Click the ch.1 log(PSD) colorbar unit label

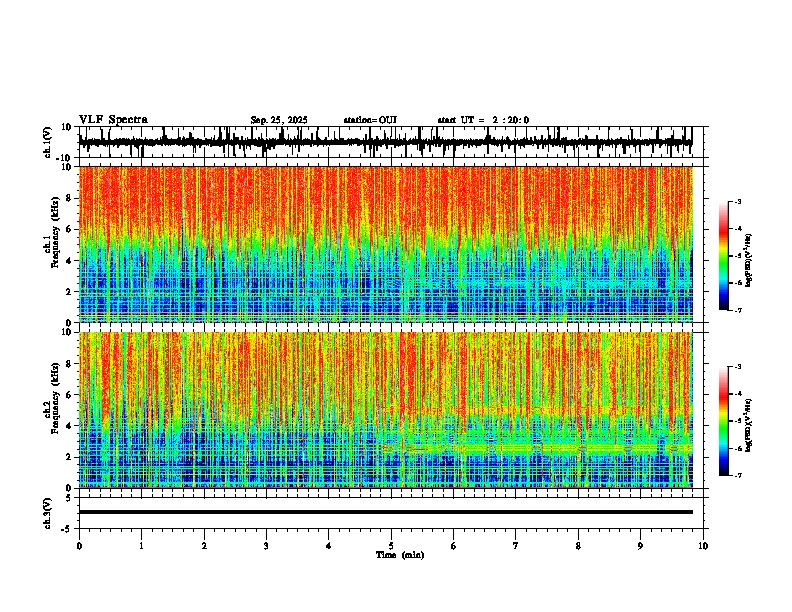pos(748,261)
